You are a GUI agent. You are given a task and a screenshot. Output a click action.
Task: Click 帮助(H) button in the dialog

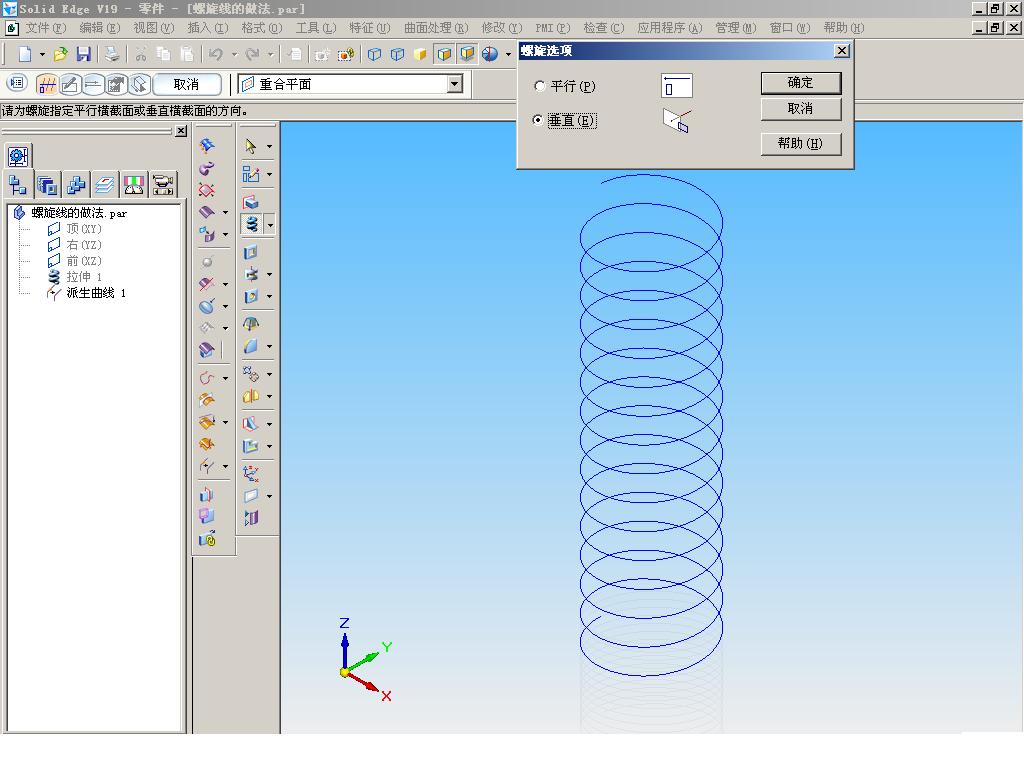tap(801, 143)
